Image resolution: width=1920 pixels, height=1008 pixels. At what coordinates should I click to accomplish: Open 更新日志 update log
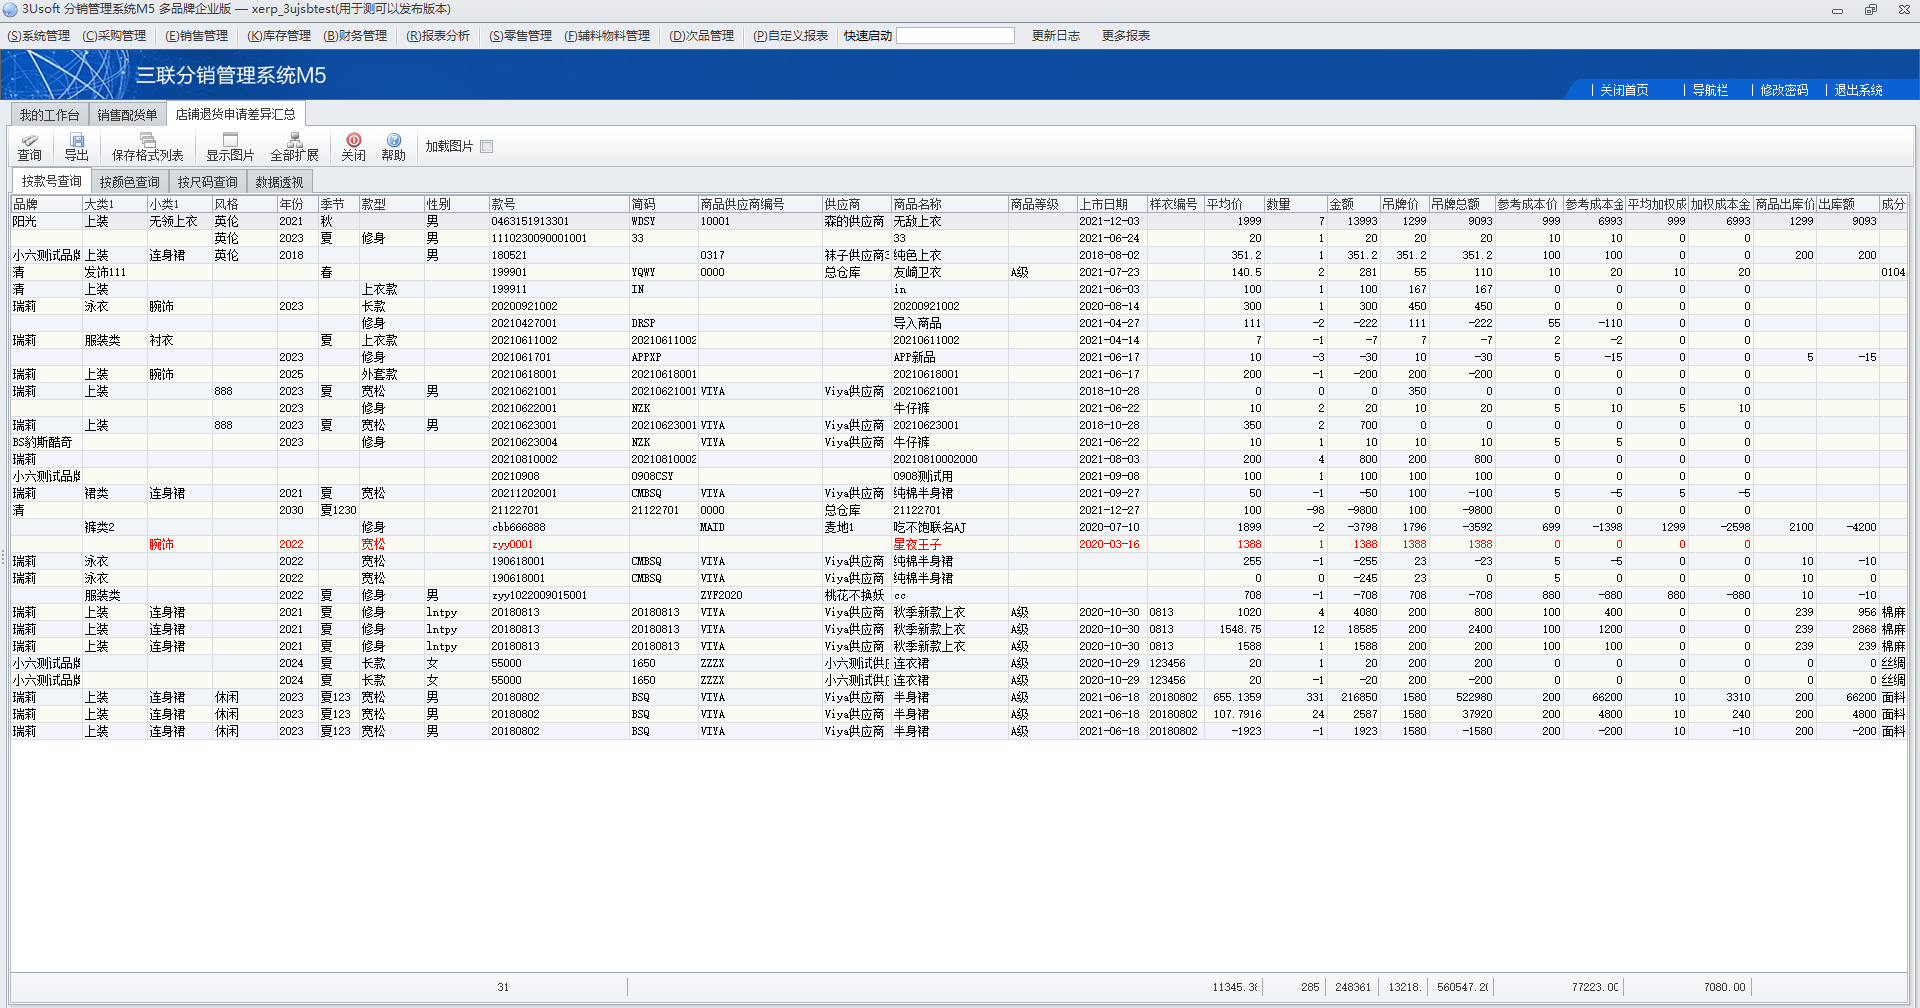[1056, 36]
